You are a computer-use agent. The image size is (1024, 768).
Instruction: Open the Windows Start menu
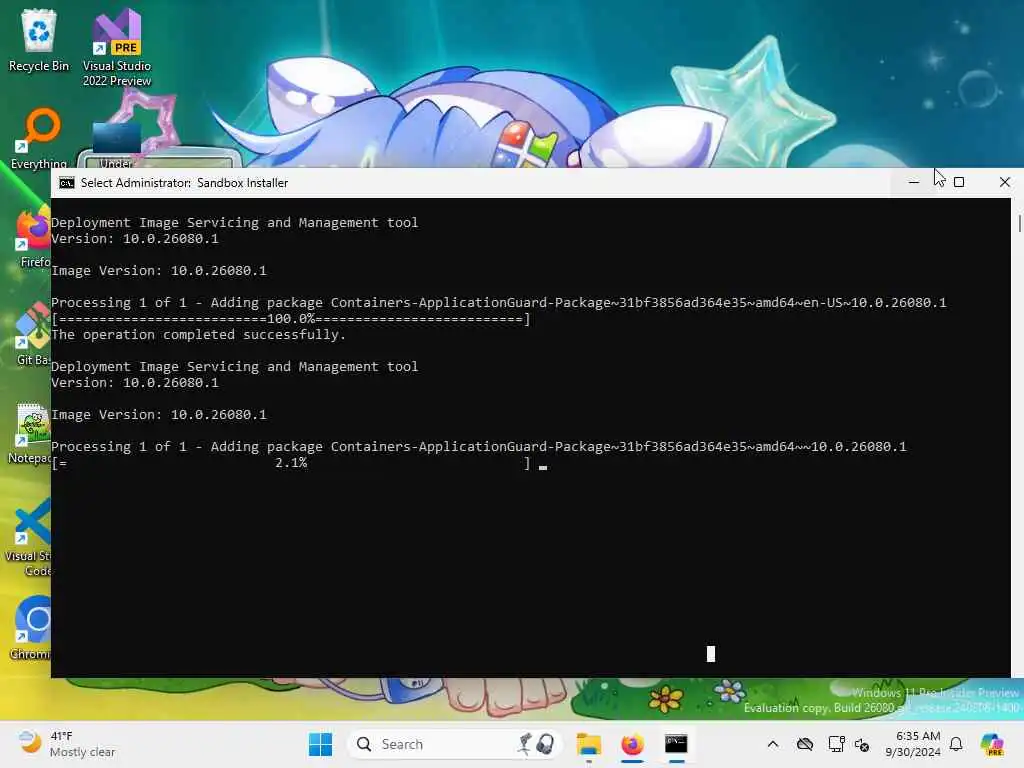[x=320, y=744]
